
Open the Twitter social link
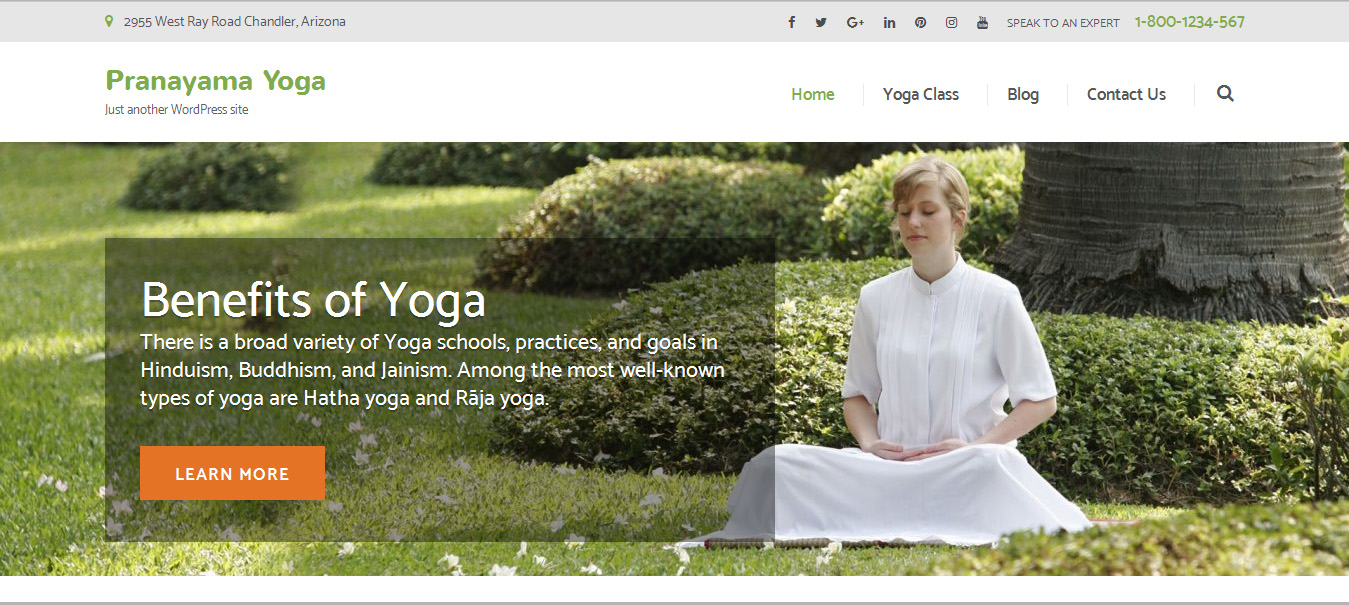click(x=821, y=22)
